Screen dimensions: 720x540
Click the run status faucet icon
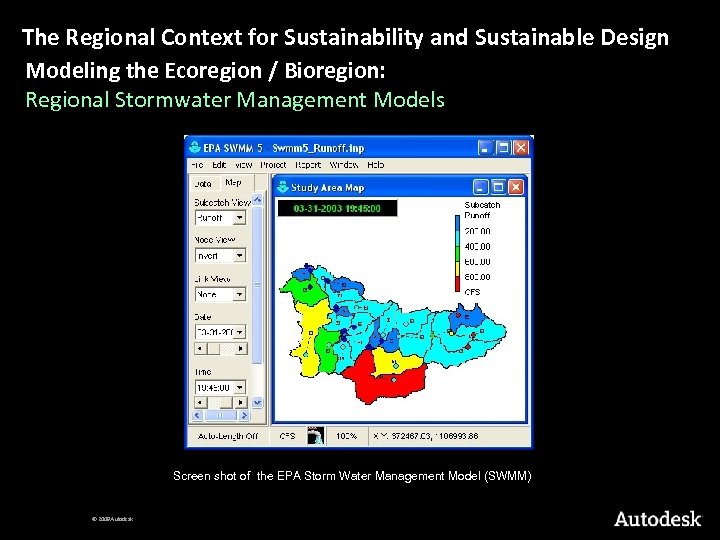pyautogui.click(x=315, y=436)
